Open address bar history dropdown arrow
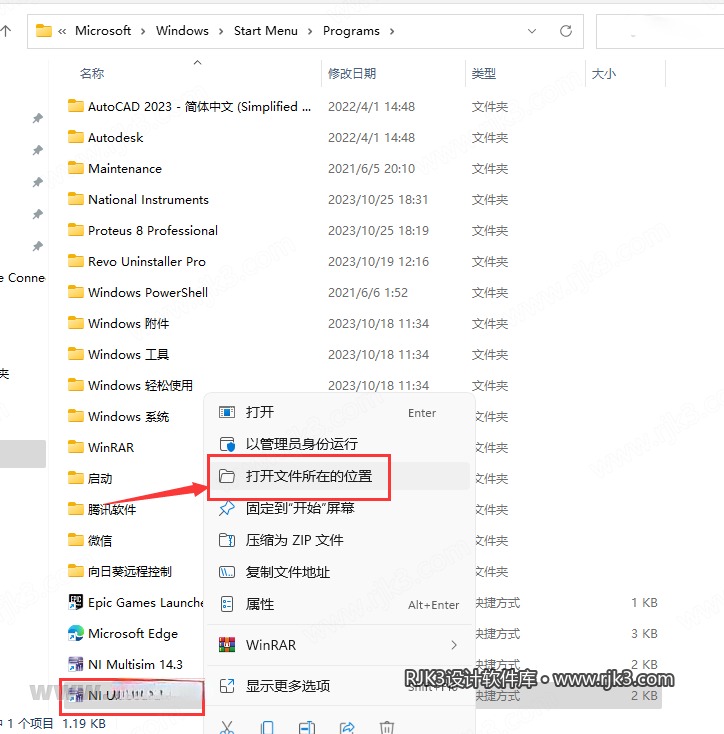Image resolution: width=724 pixels, height=734 pixels. click(532, 31)
